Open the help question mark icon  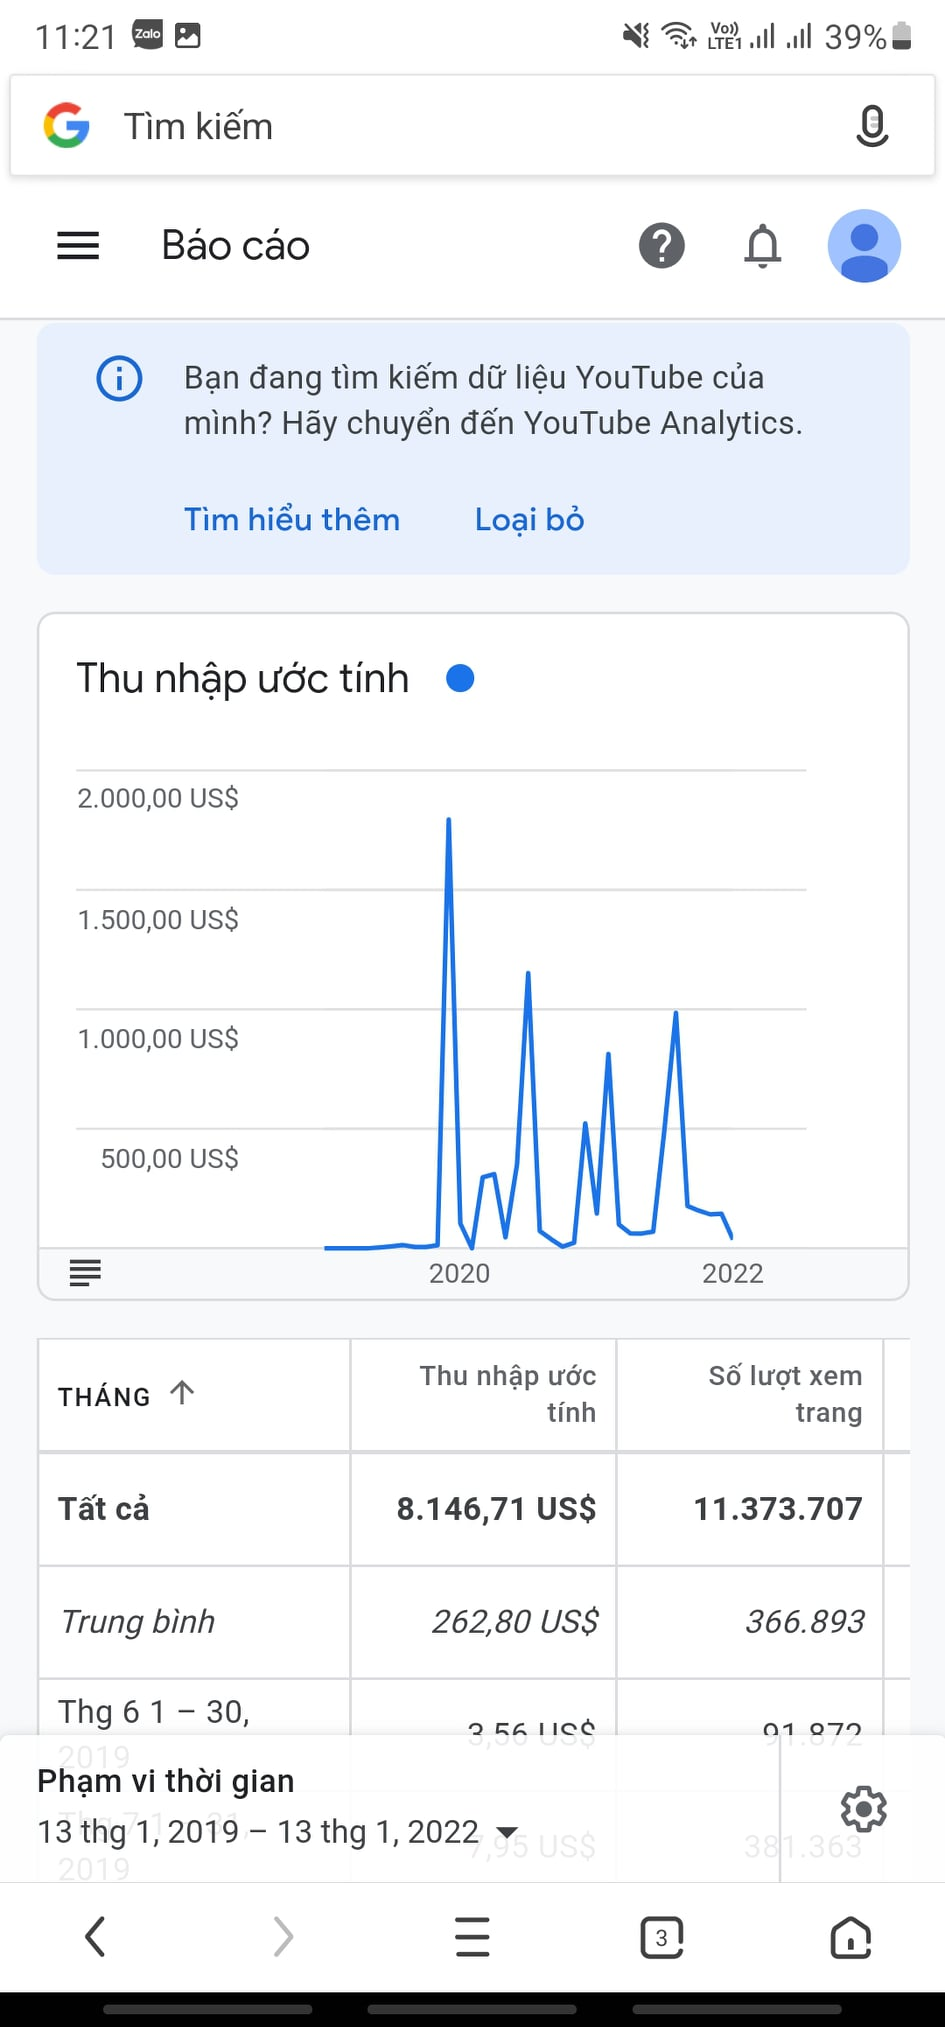coord(662,246)
